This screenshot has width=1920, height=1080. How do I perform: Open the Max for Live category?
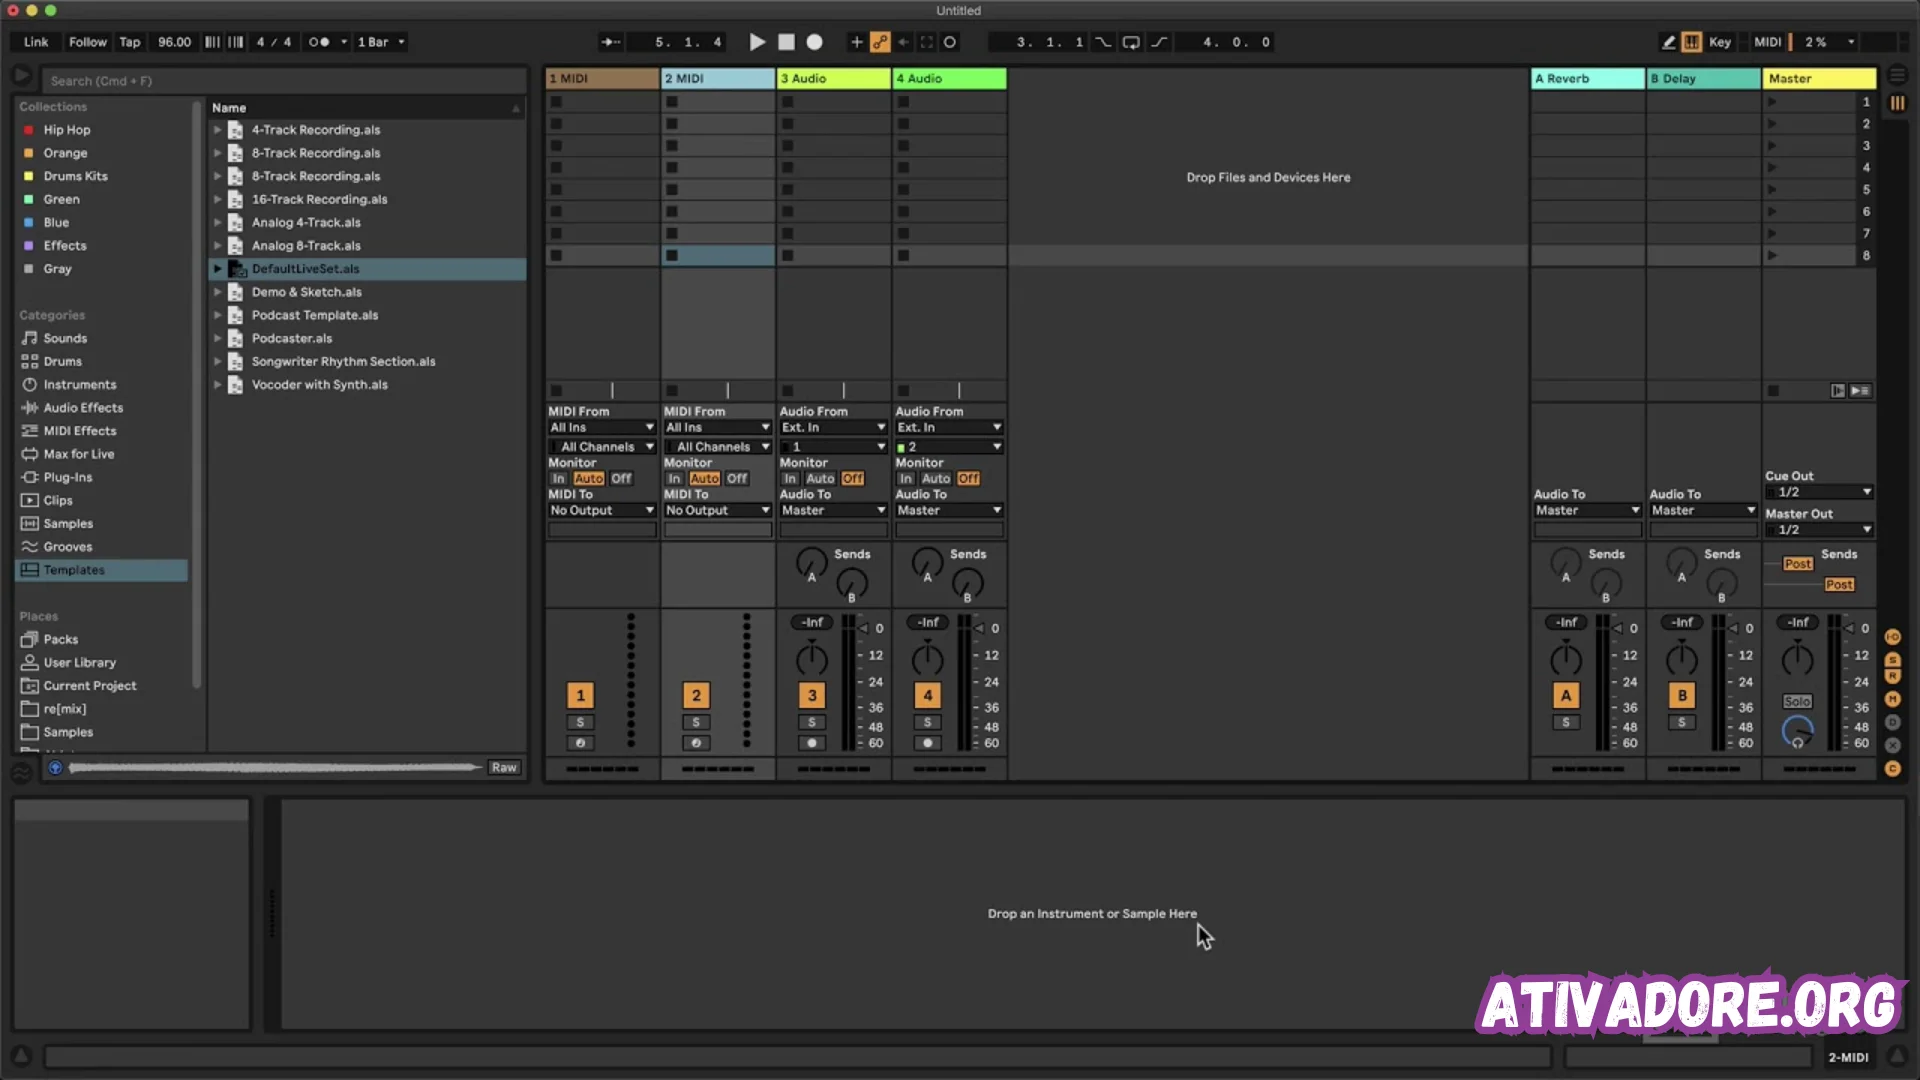point(79,454)
